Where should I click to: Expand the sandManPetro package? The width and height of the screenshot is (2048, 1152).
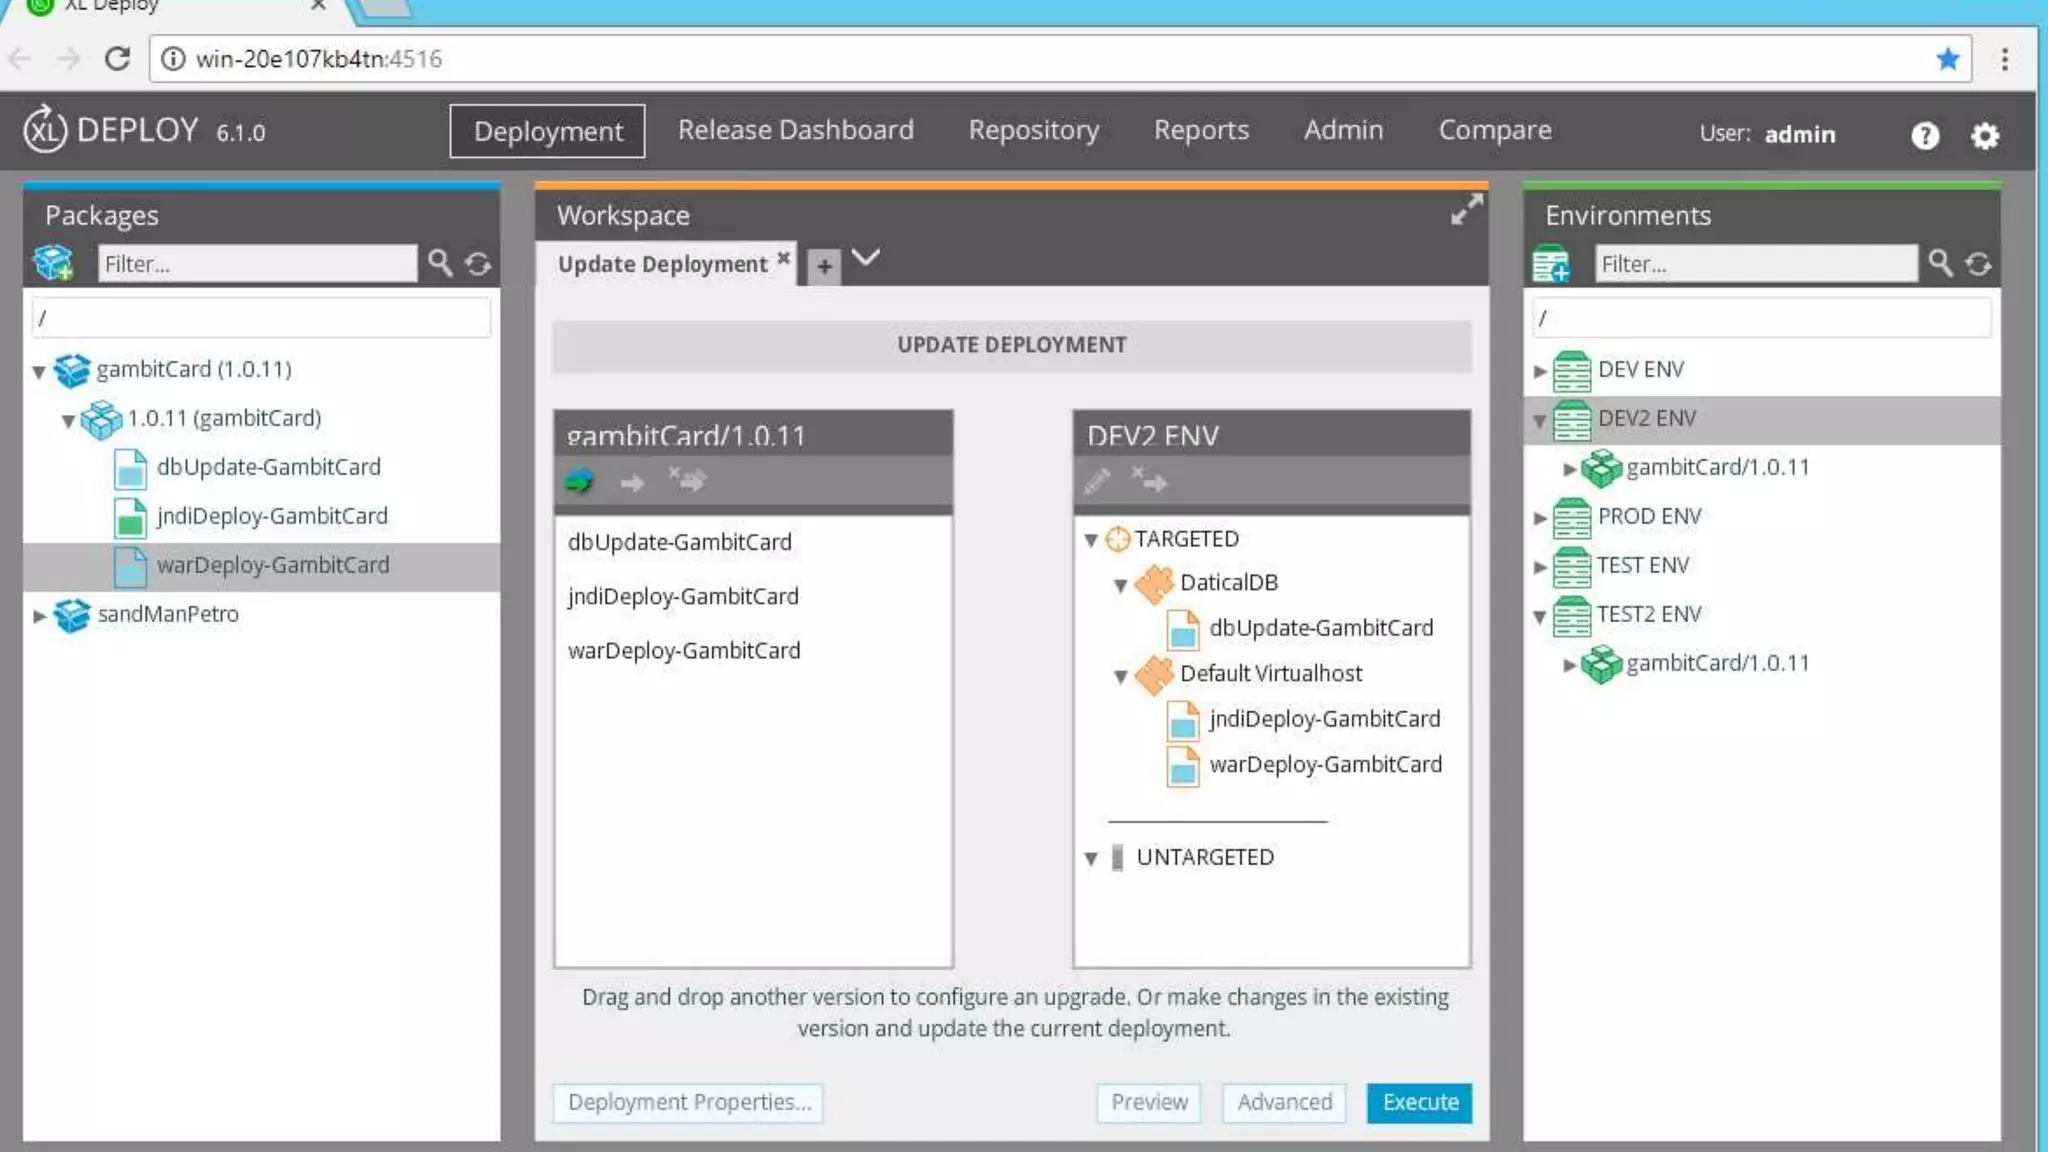[x=39, y=616]
